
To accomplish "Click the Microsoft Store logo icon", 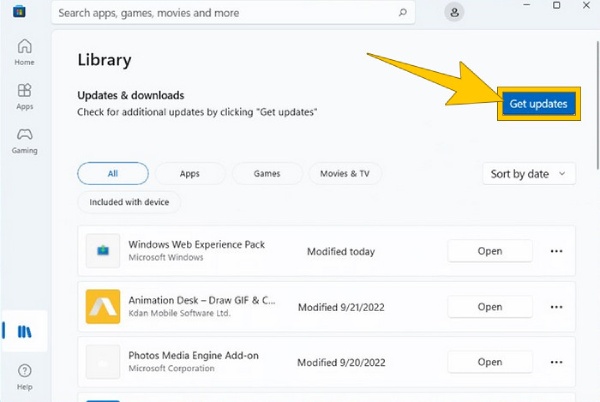I will tap(19, 11).
